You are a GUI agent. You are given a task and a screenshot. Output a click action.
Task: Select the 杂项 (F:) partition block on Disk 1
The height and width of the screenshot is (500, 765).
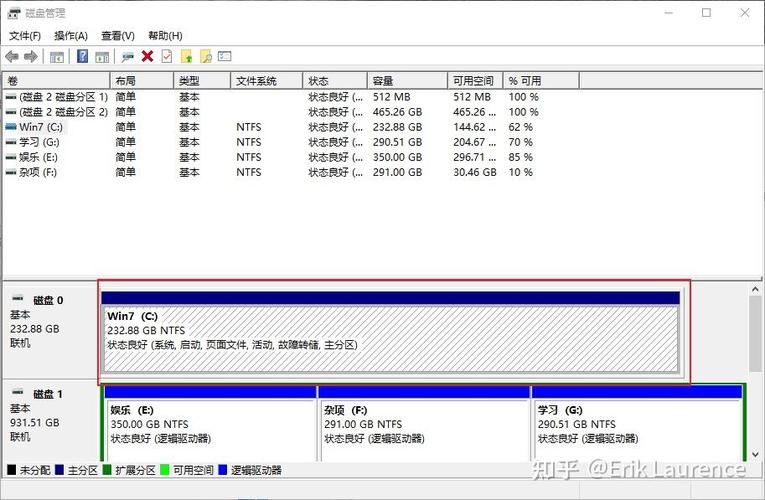pos(424,423)
